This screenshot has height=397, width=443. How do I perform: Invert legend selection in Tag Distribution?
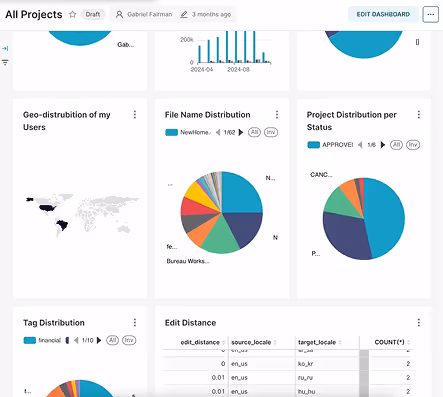[129, 340]
